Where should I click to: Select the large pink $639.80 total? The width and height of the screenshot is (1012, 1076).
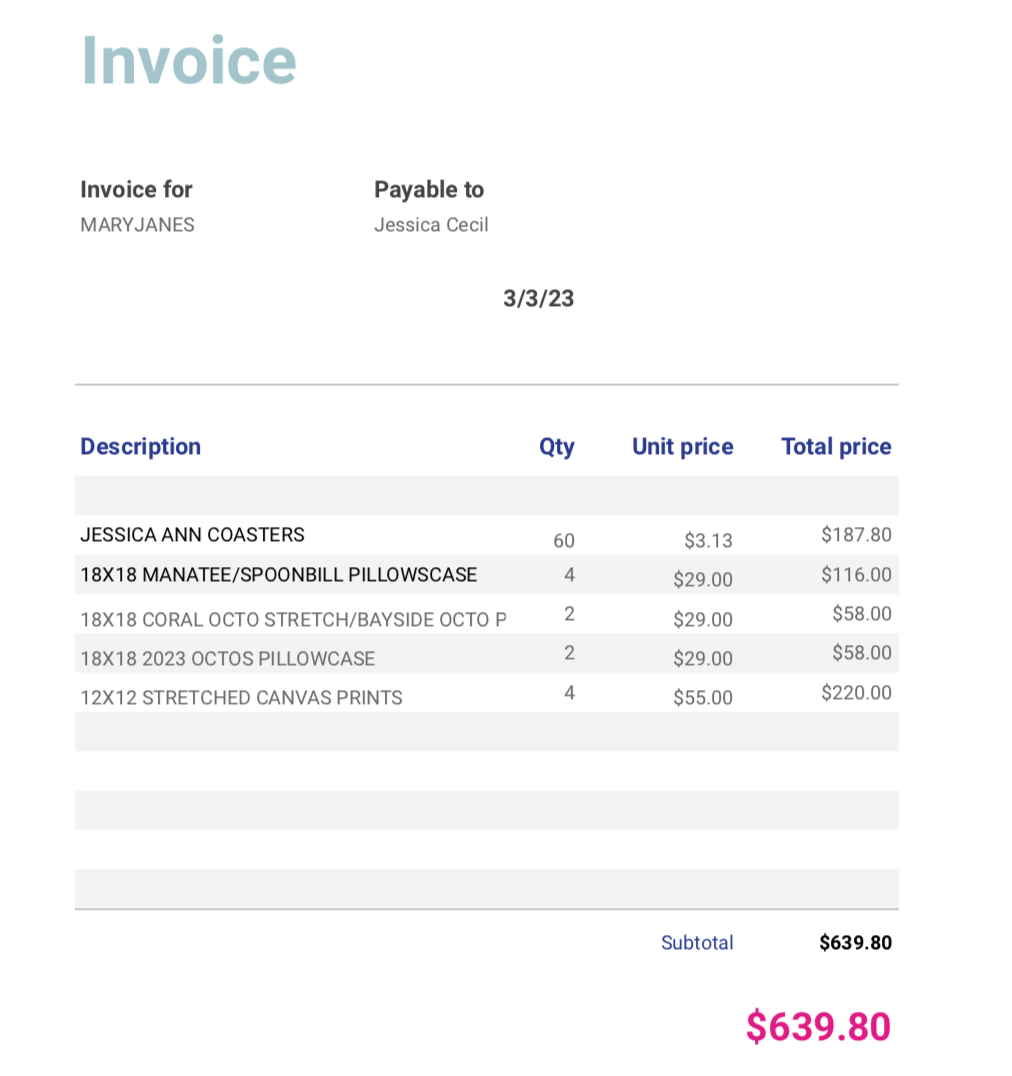click(x=818, y=1027)
